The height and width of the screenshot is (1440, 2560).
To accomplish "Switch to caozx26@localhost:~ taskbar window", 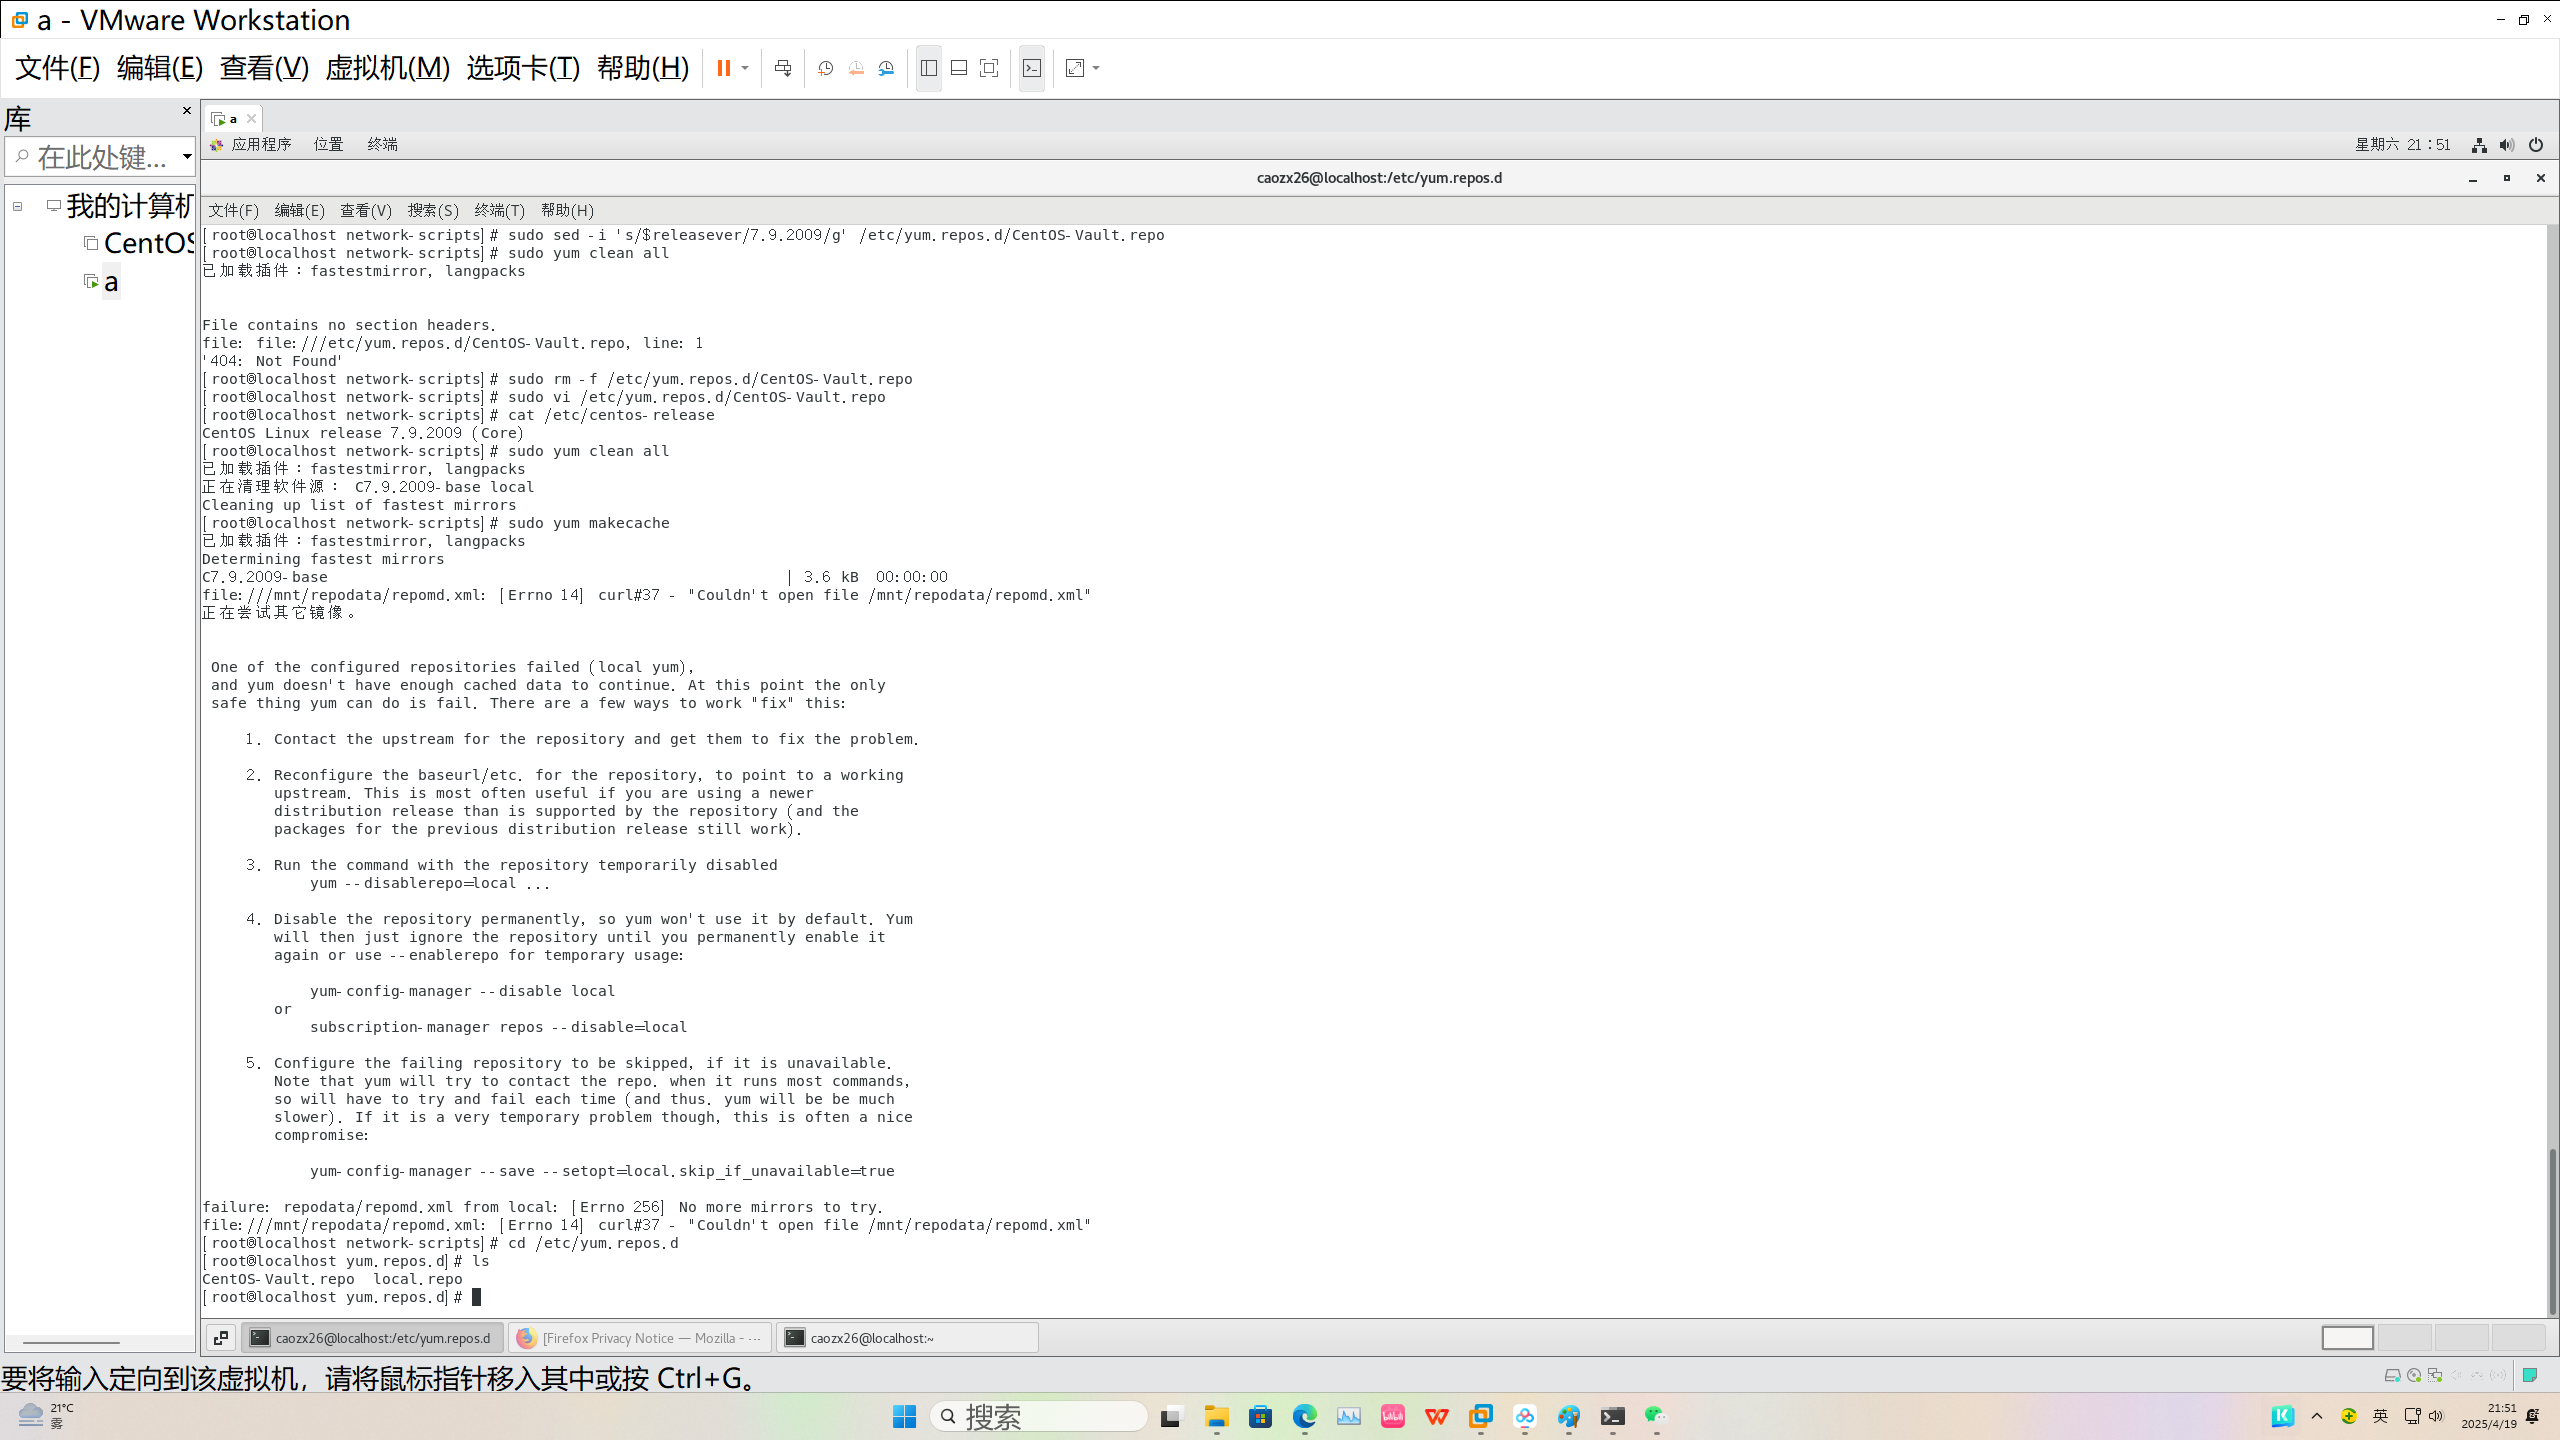I will (x=907, y=1337).
